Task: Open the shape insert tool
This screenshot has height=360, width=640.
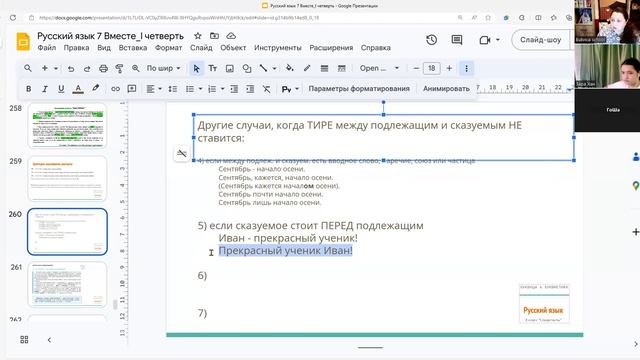Action: point(247,69)
